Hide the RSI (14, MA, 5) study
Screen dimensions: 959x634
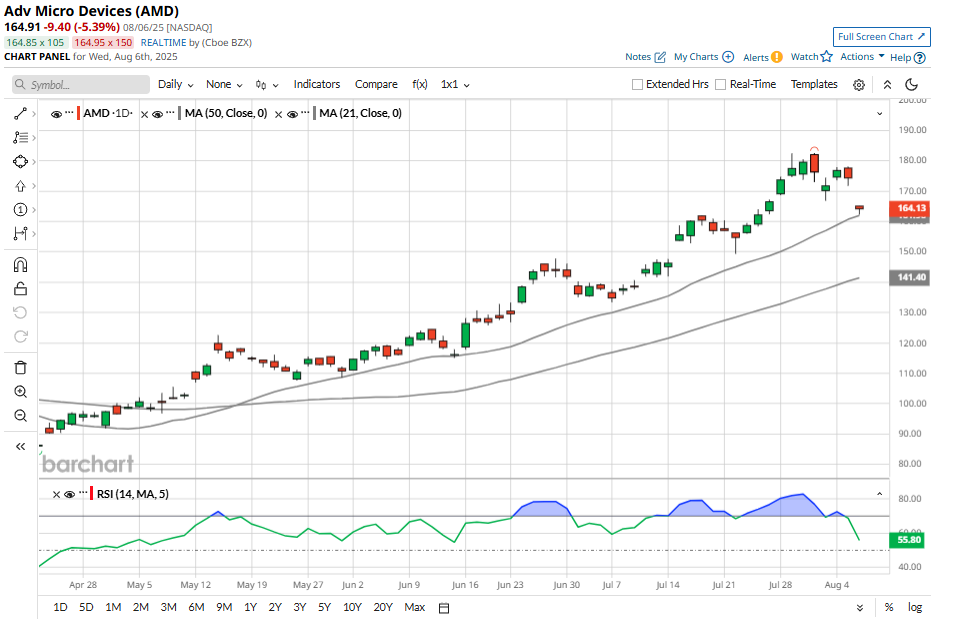pyautogui.click(x=69, y=495)
